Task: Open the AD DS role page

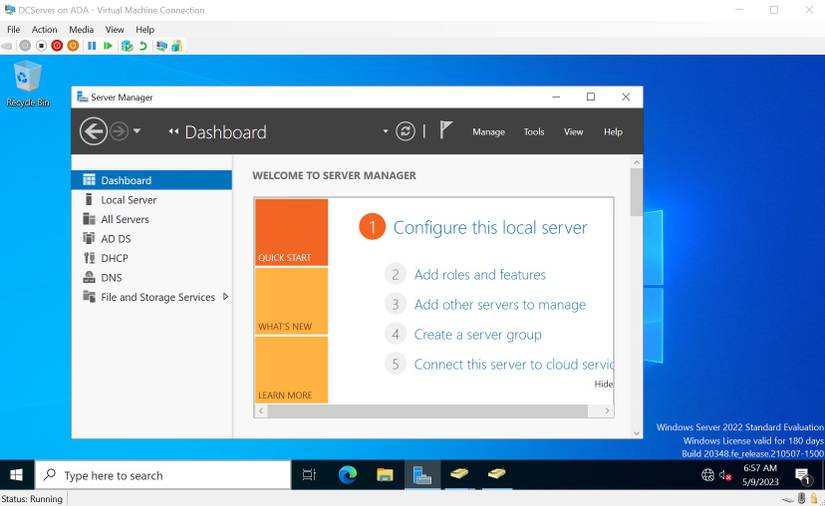Action: coord(152,239)
